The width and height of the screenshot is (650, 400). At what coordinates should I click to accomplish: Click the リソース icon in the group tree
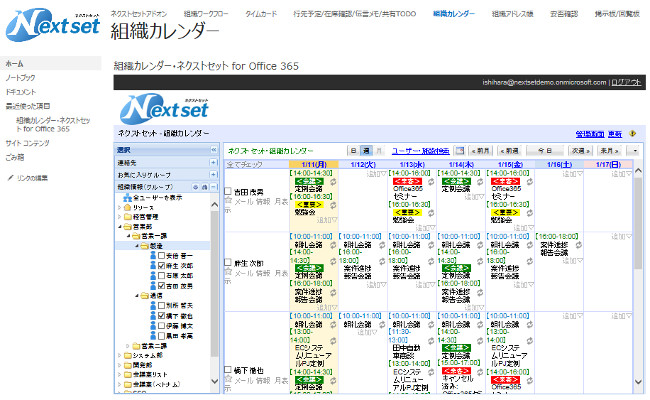point(128,207)
